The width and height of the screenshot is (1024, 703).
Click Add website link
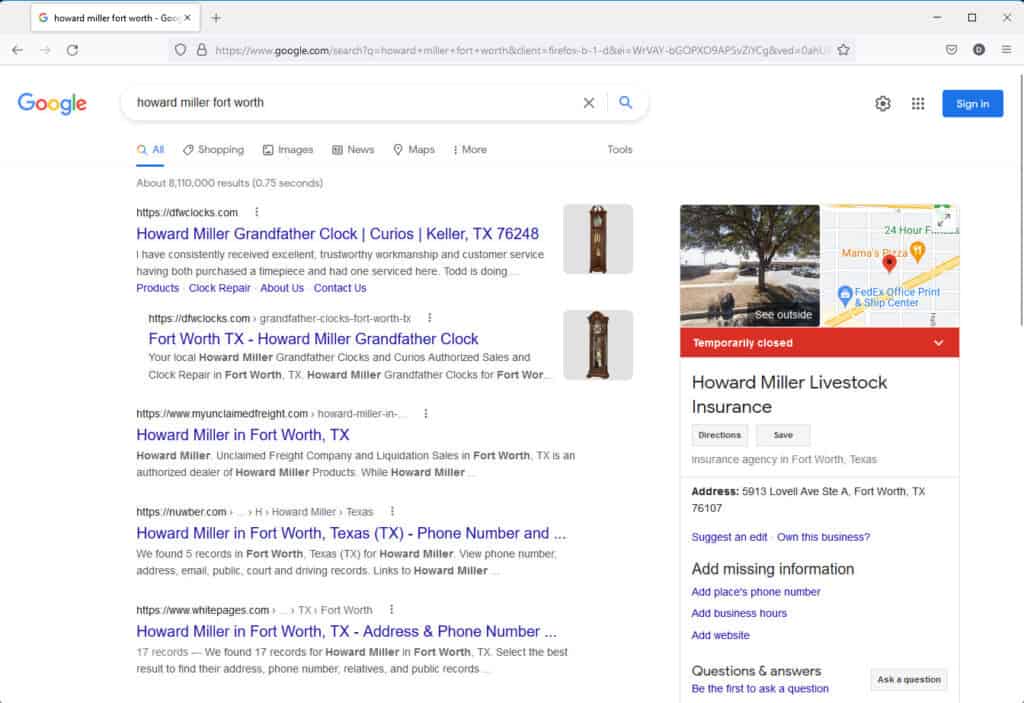click(x=720, y=635)
